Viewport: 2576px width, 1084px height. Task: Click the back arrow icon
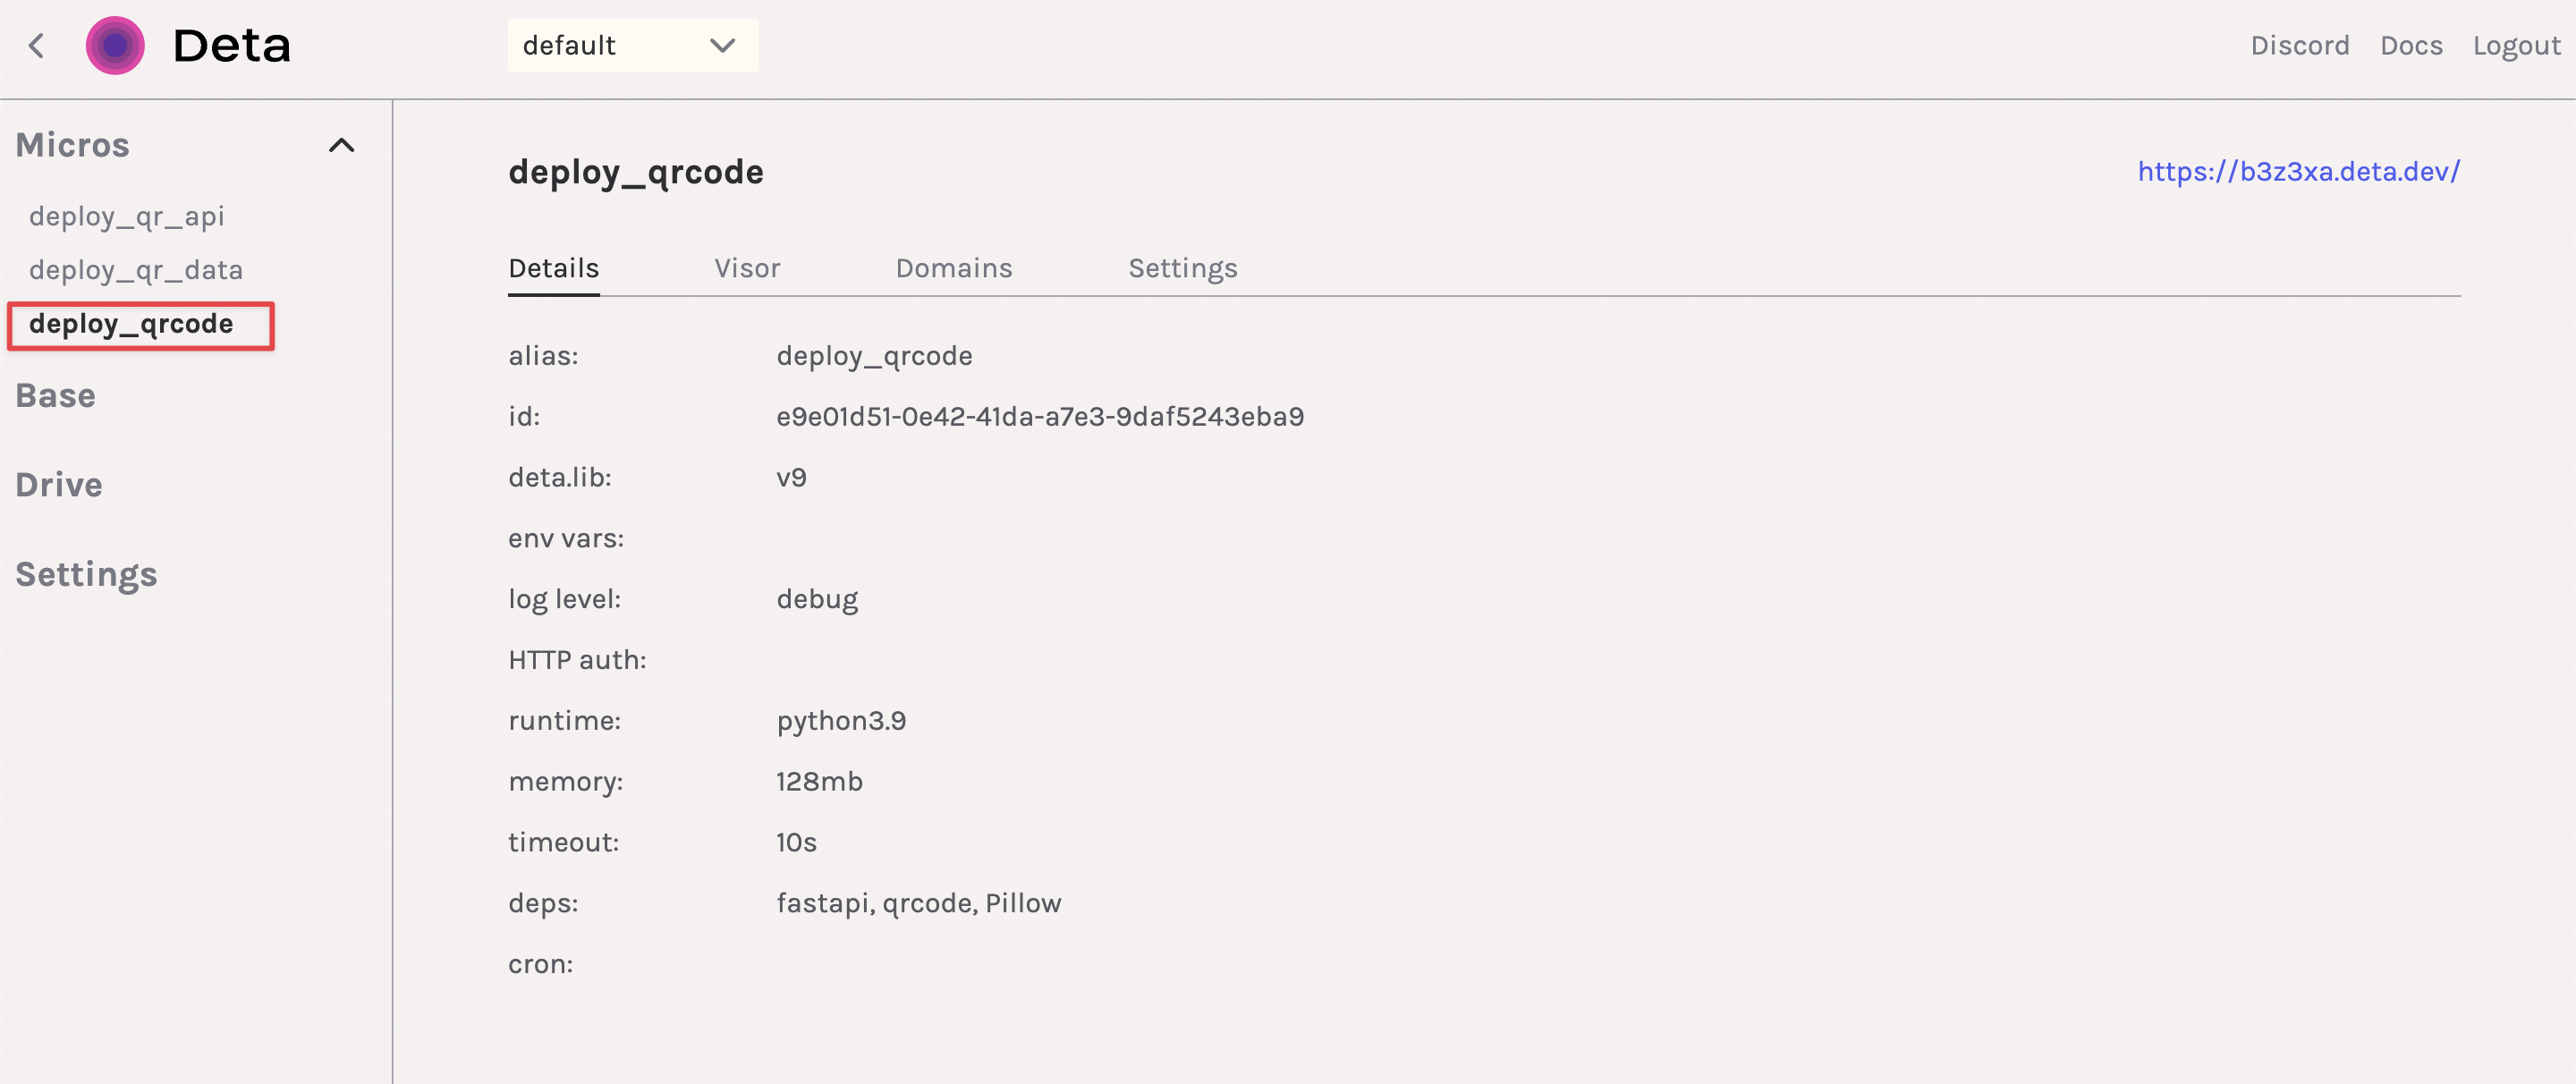pyautogui.click(x=36, y=46)
